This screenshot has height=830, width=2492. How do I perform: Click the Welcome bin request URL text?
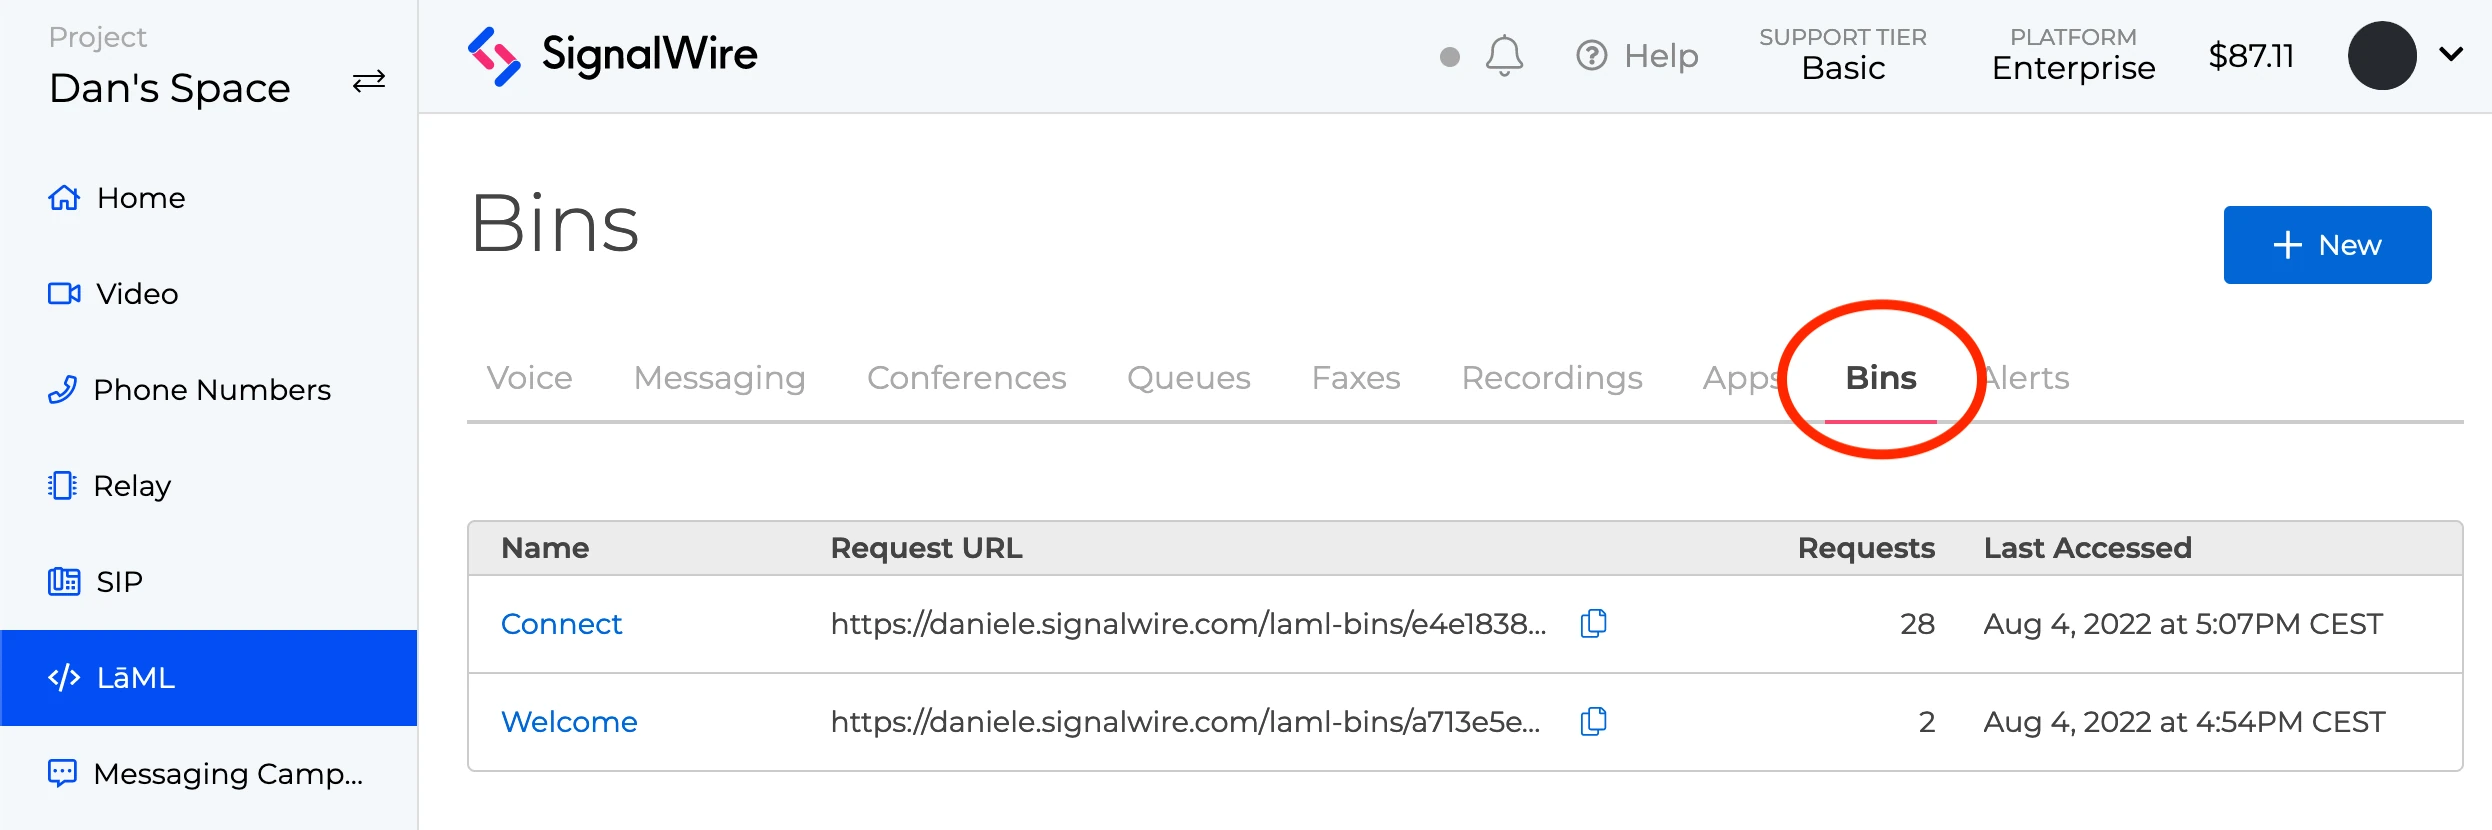[x=1185, y=722]
